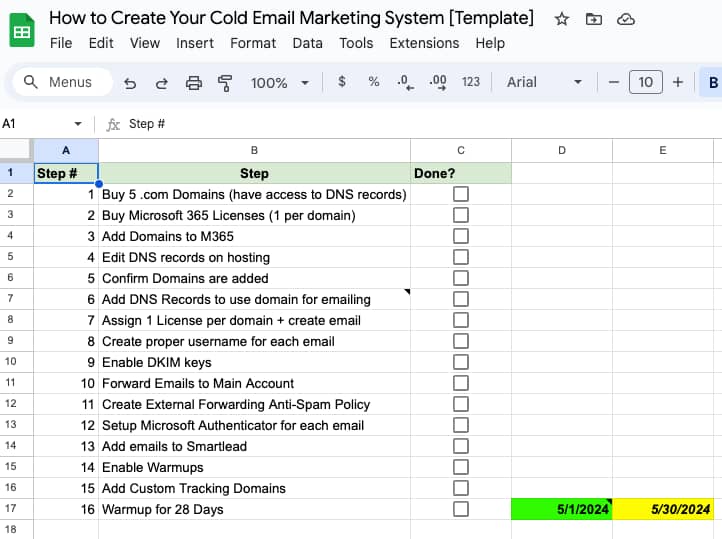Select the green 5/1/2024 cell

[562, 509]
